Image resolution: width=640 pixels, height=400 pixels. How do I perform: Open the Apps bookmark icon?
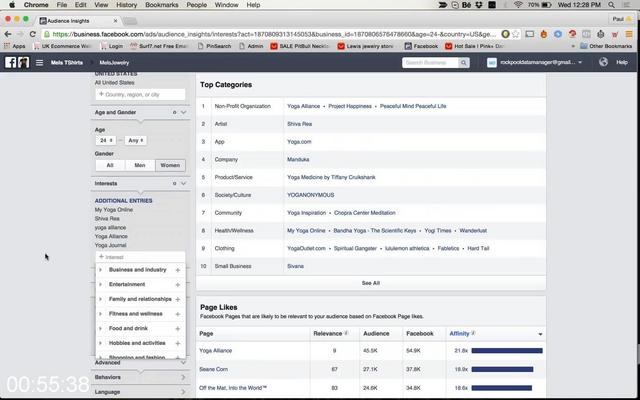tap(7, 46)
